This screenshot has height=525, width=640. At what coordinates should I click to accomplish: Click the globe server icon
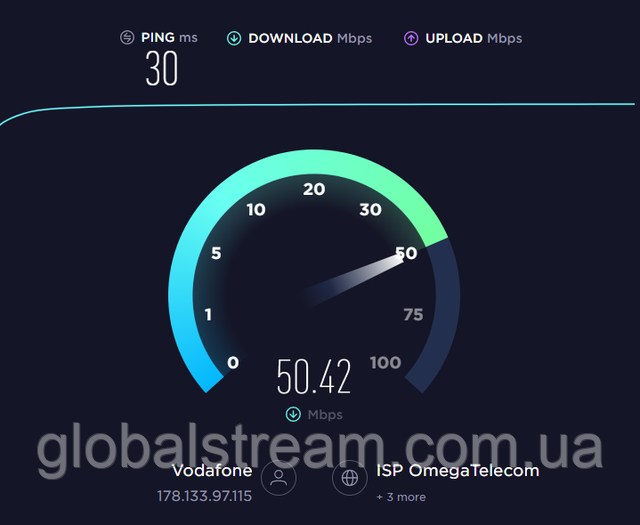pos(350,478)
